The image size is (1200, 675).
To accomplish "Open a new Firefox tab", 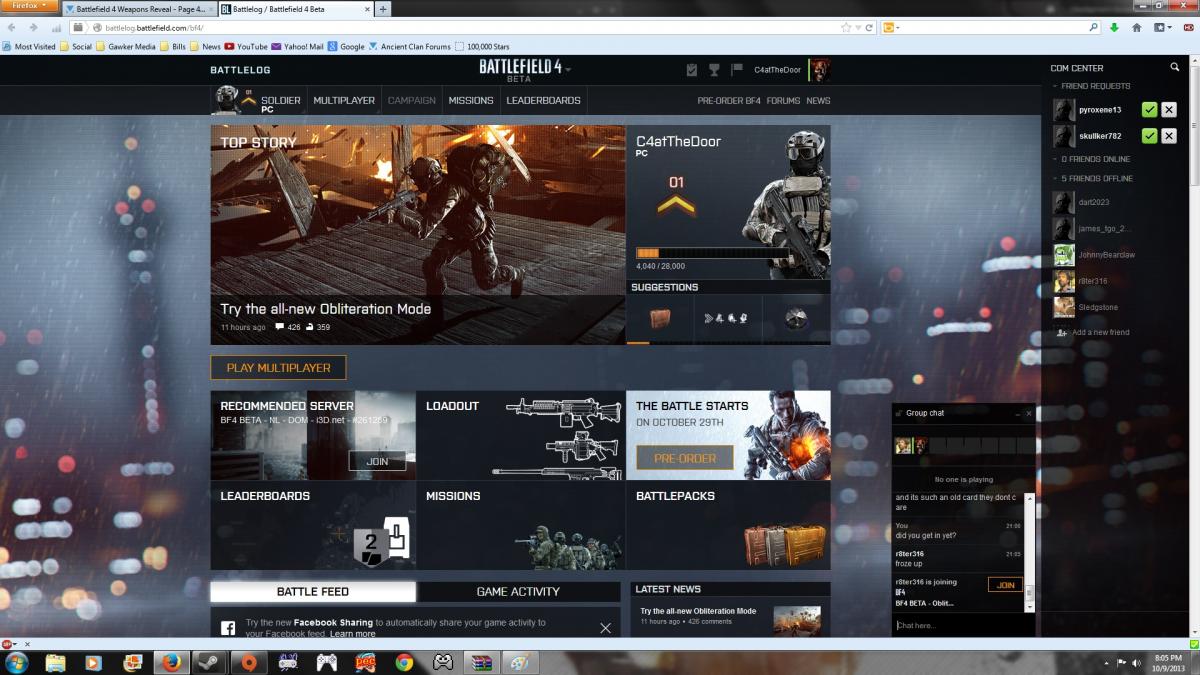I will click(x=383, y=9).
